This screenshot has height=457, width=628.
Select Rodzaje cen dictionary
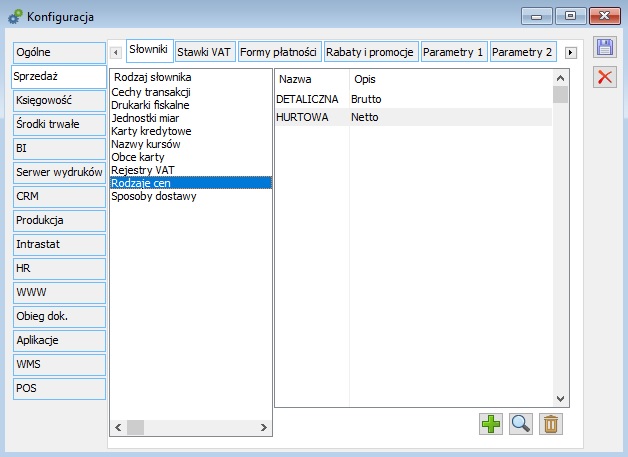191,183
